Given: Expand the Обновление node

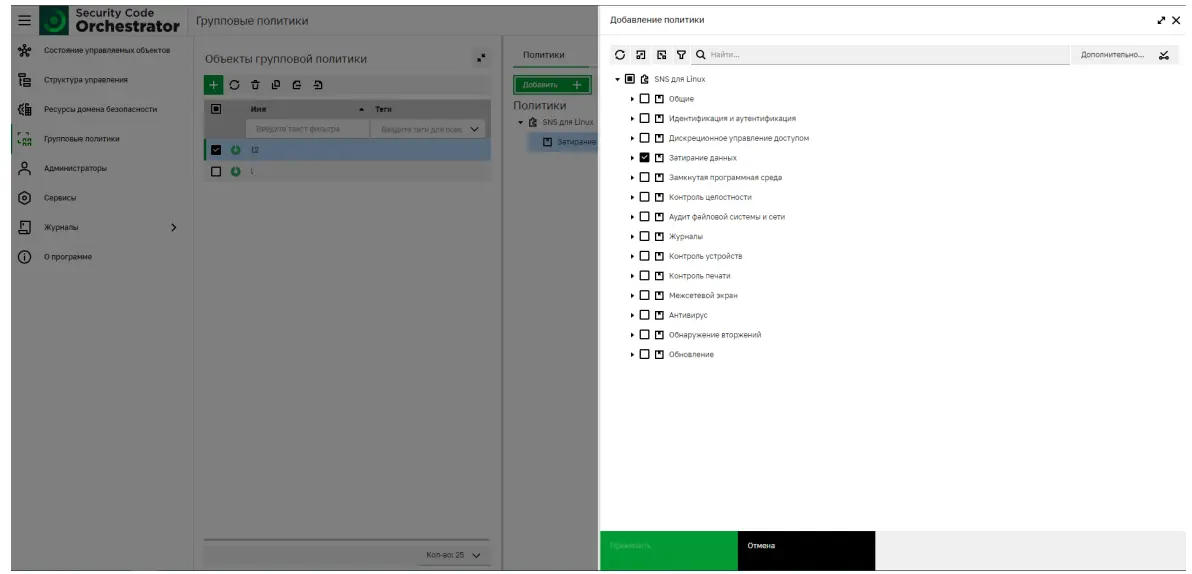Looking at the screenshot, I should pyautogui.click(x=632, y=354).
